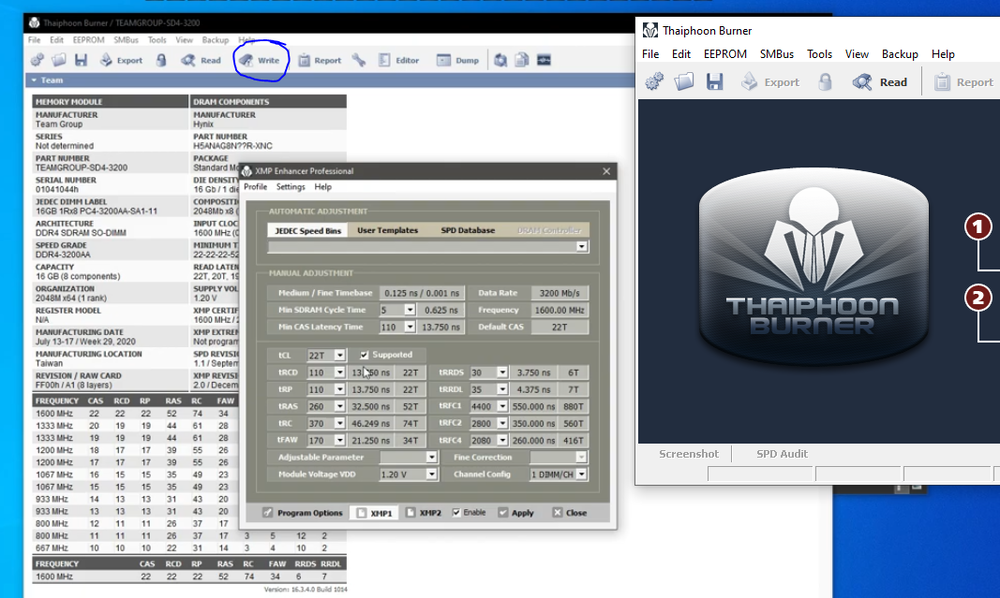Open the EEPROM menu in right window

[723, 54]
